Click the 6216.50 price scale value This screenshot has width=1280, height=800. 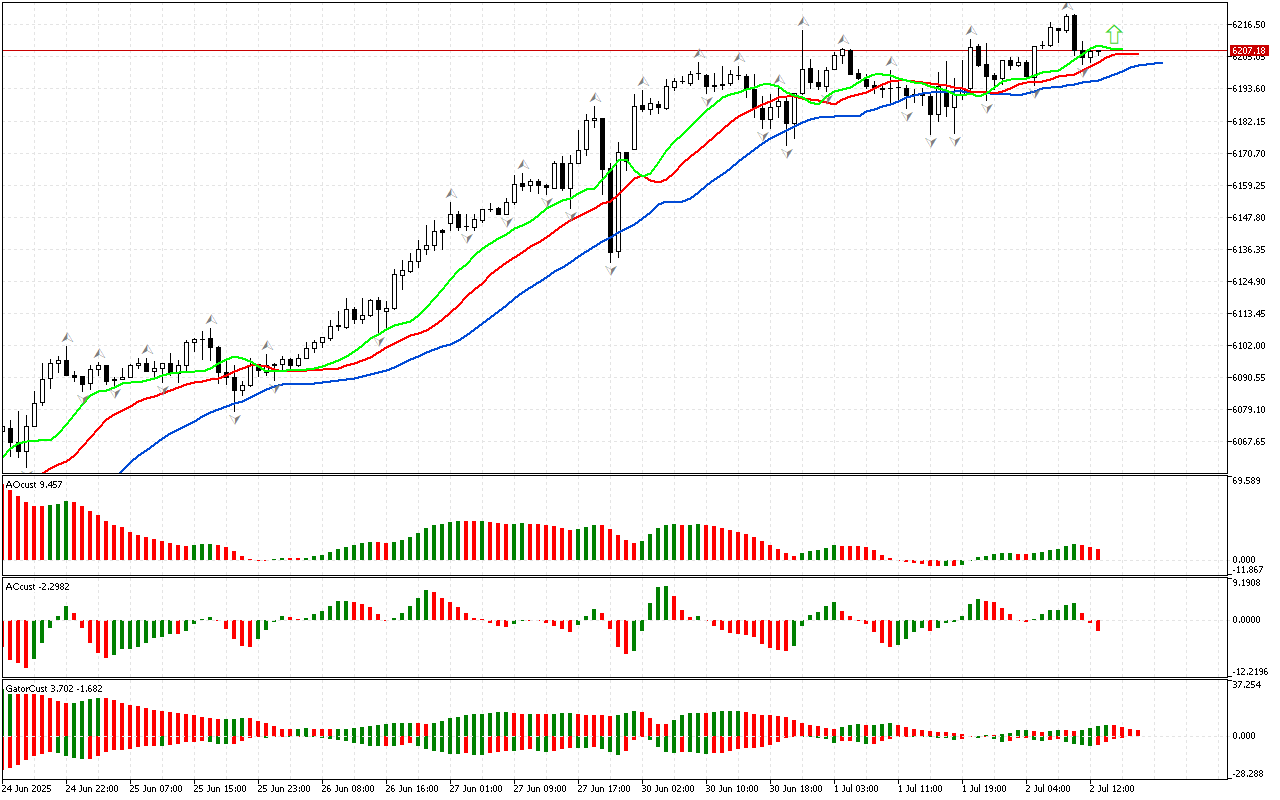[1250, 24]
